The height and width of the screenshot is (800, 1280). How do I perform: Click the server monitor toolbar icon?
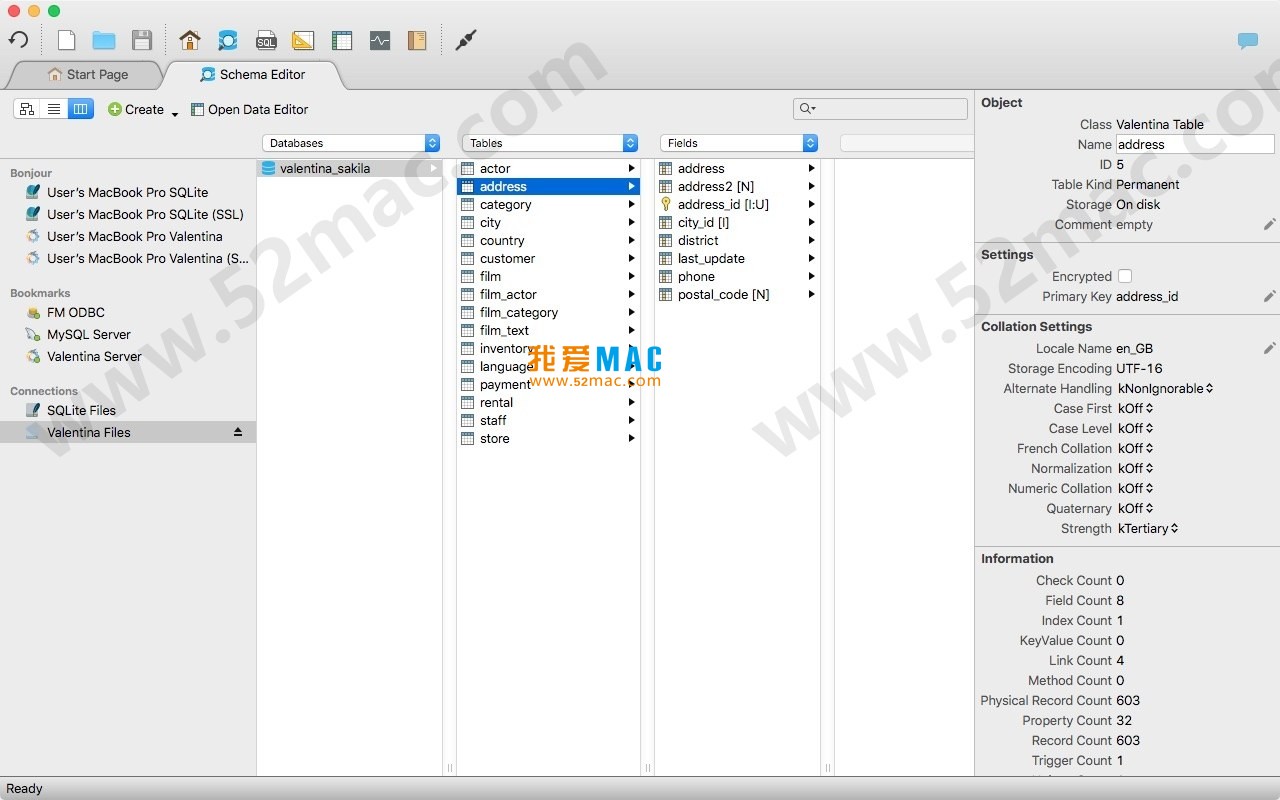tap(379, 40)
